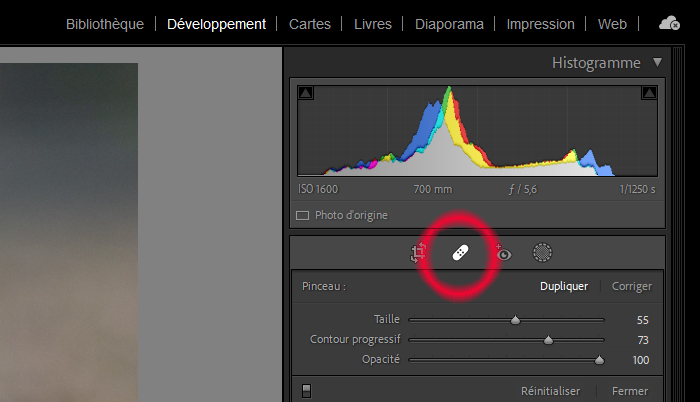Open the Masking tool dotted circle
Viewport: 700px width, 402px height.
pyautogui.click(x=542, y=253)
